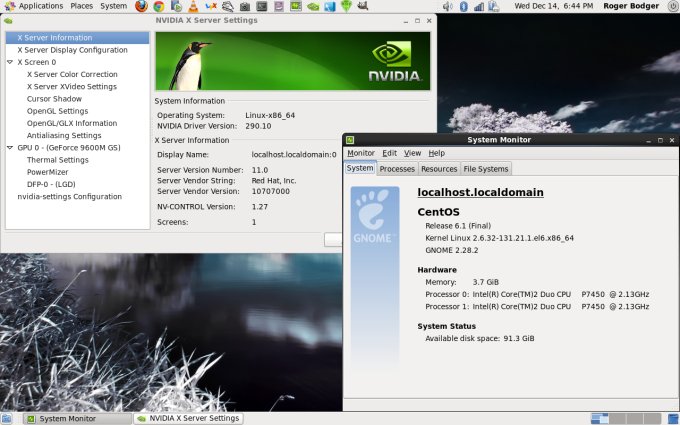Open the purple Emacs launcher icon
Screen dimensions: 680x425
[279, 6]
